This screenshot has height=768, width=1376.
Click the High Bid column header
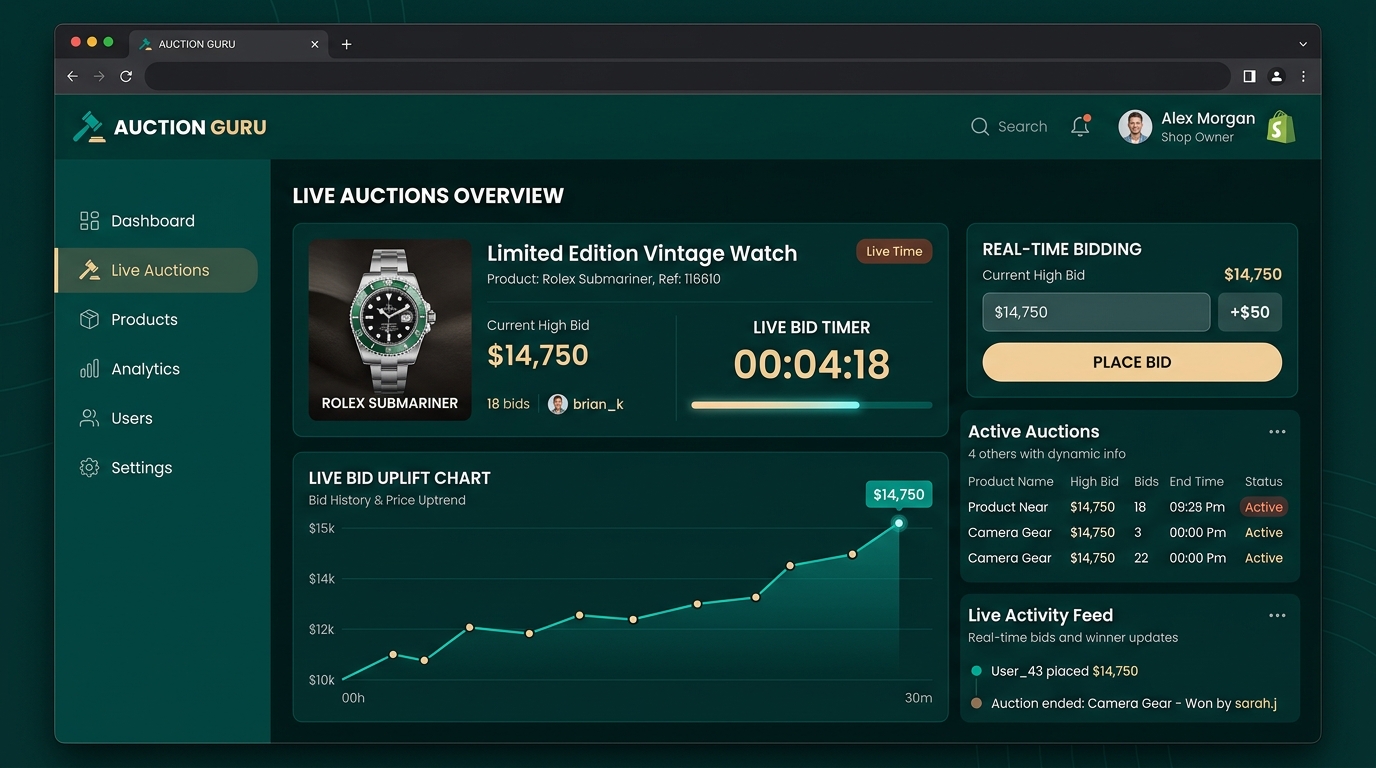[1094, 482]
